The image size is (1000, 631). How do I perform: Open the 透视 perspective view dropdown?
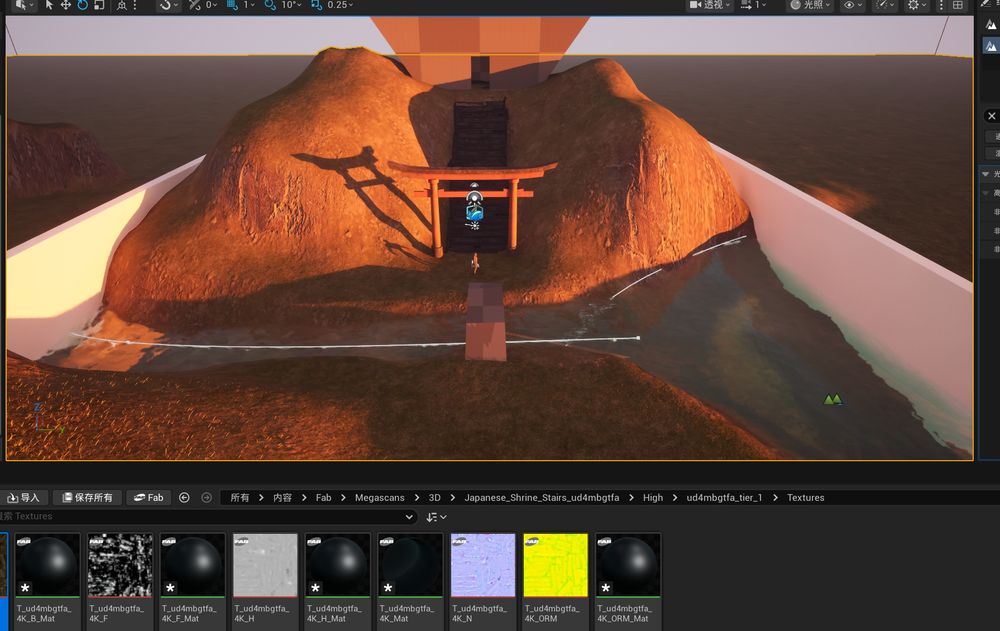click(x=710, y=5)
